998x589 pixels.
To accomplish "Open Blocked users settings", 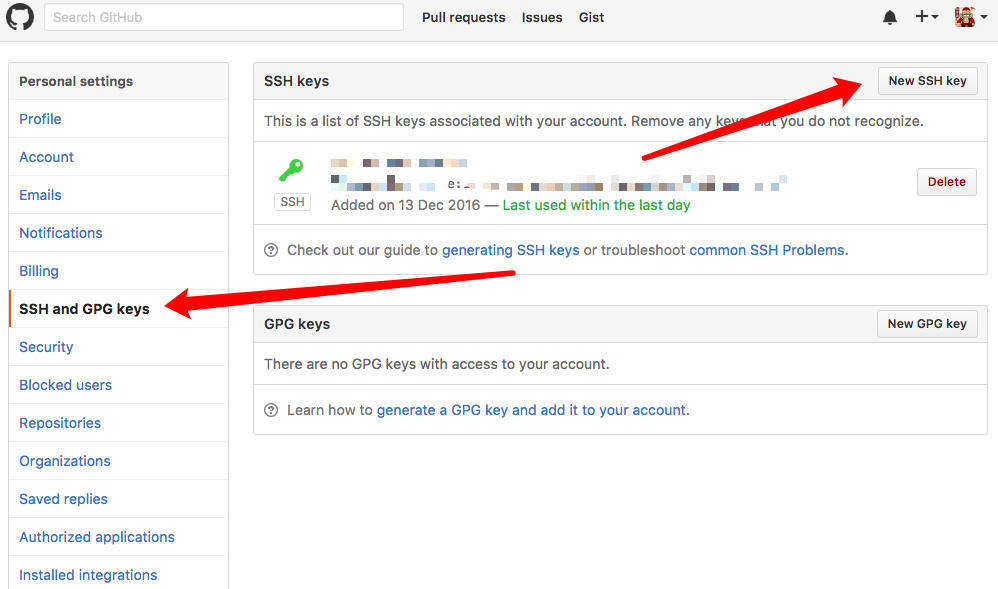I will pyautogui.click(x=118, y=385).
